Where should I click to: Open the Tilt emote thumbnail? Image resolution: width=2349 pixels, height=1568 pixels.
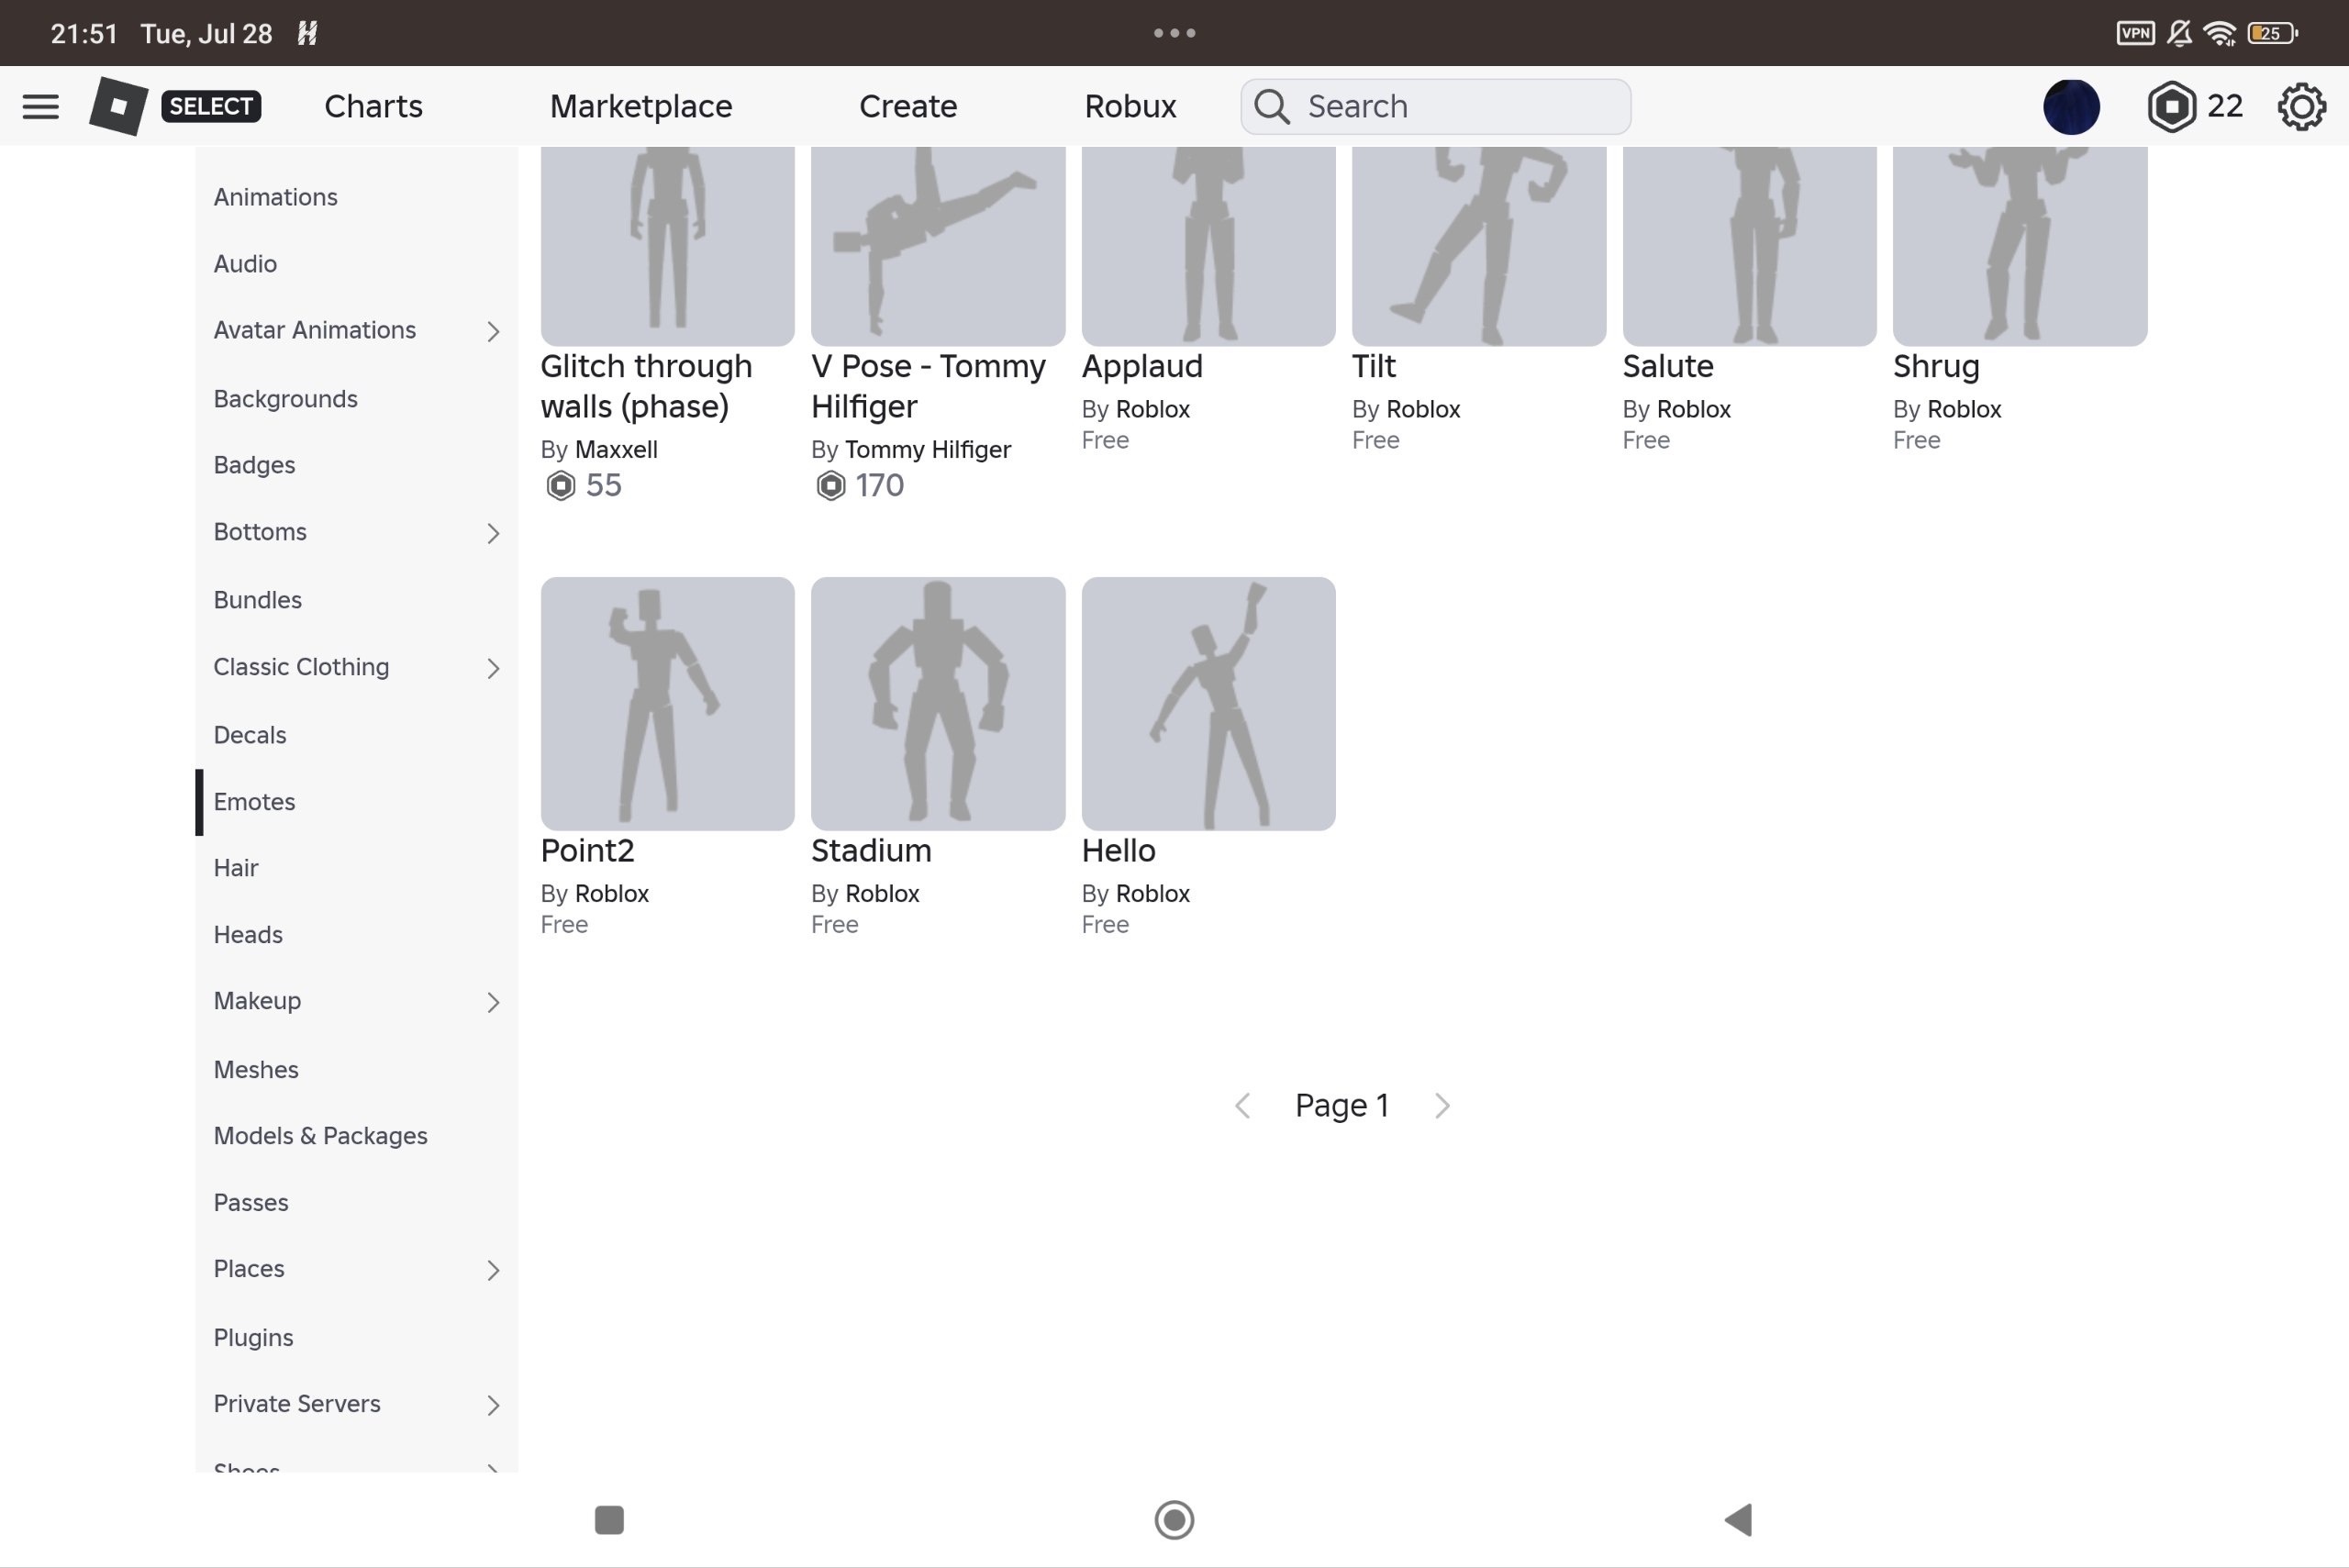[x=1478, y=246]
